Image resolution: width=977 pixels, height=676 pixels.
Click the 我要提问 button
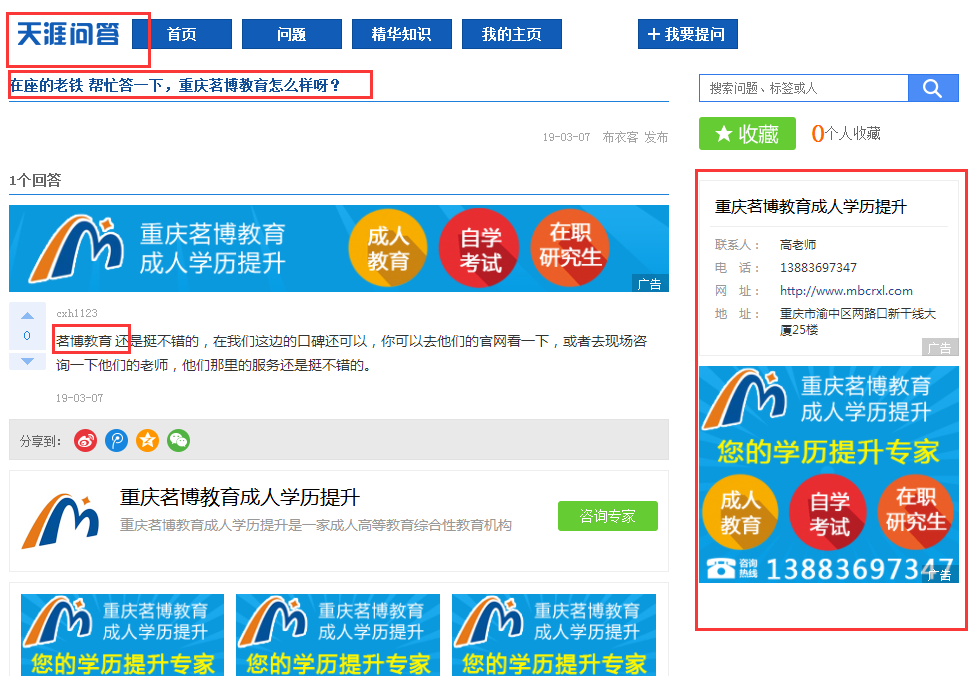687,34
